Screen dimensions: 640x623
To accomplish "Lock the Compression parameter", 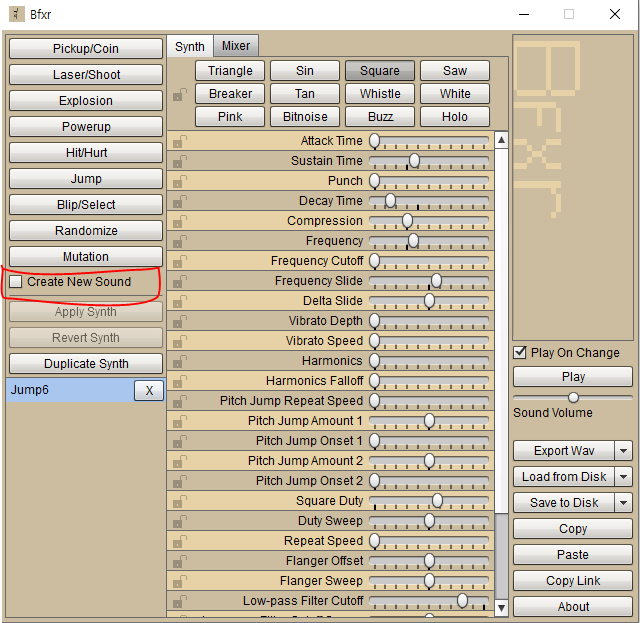I will [x=180, y=221].
